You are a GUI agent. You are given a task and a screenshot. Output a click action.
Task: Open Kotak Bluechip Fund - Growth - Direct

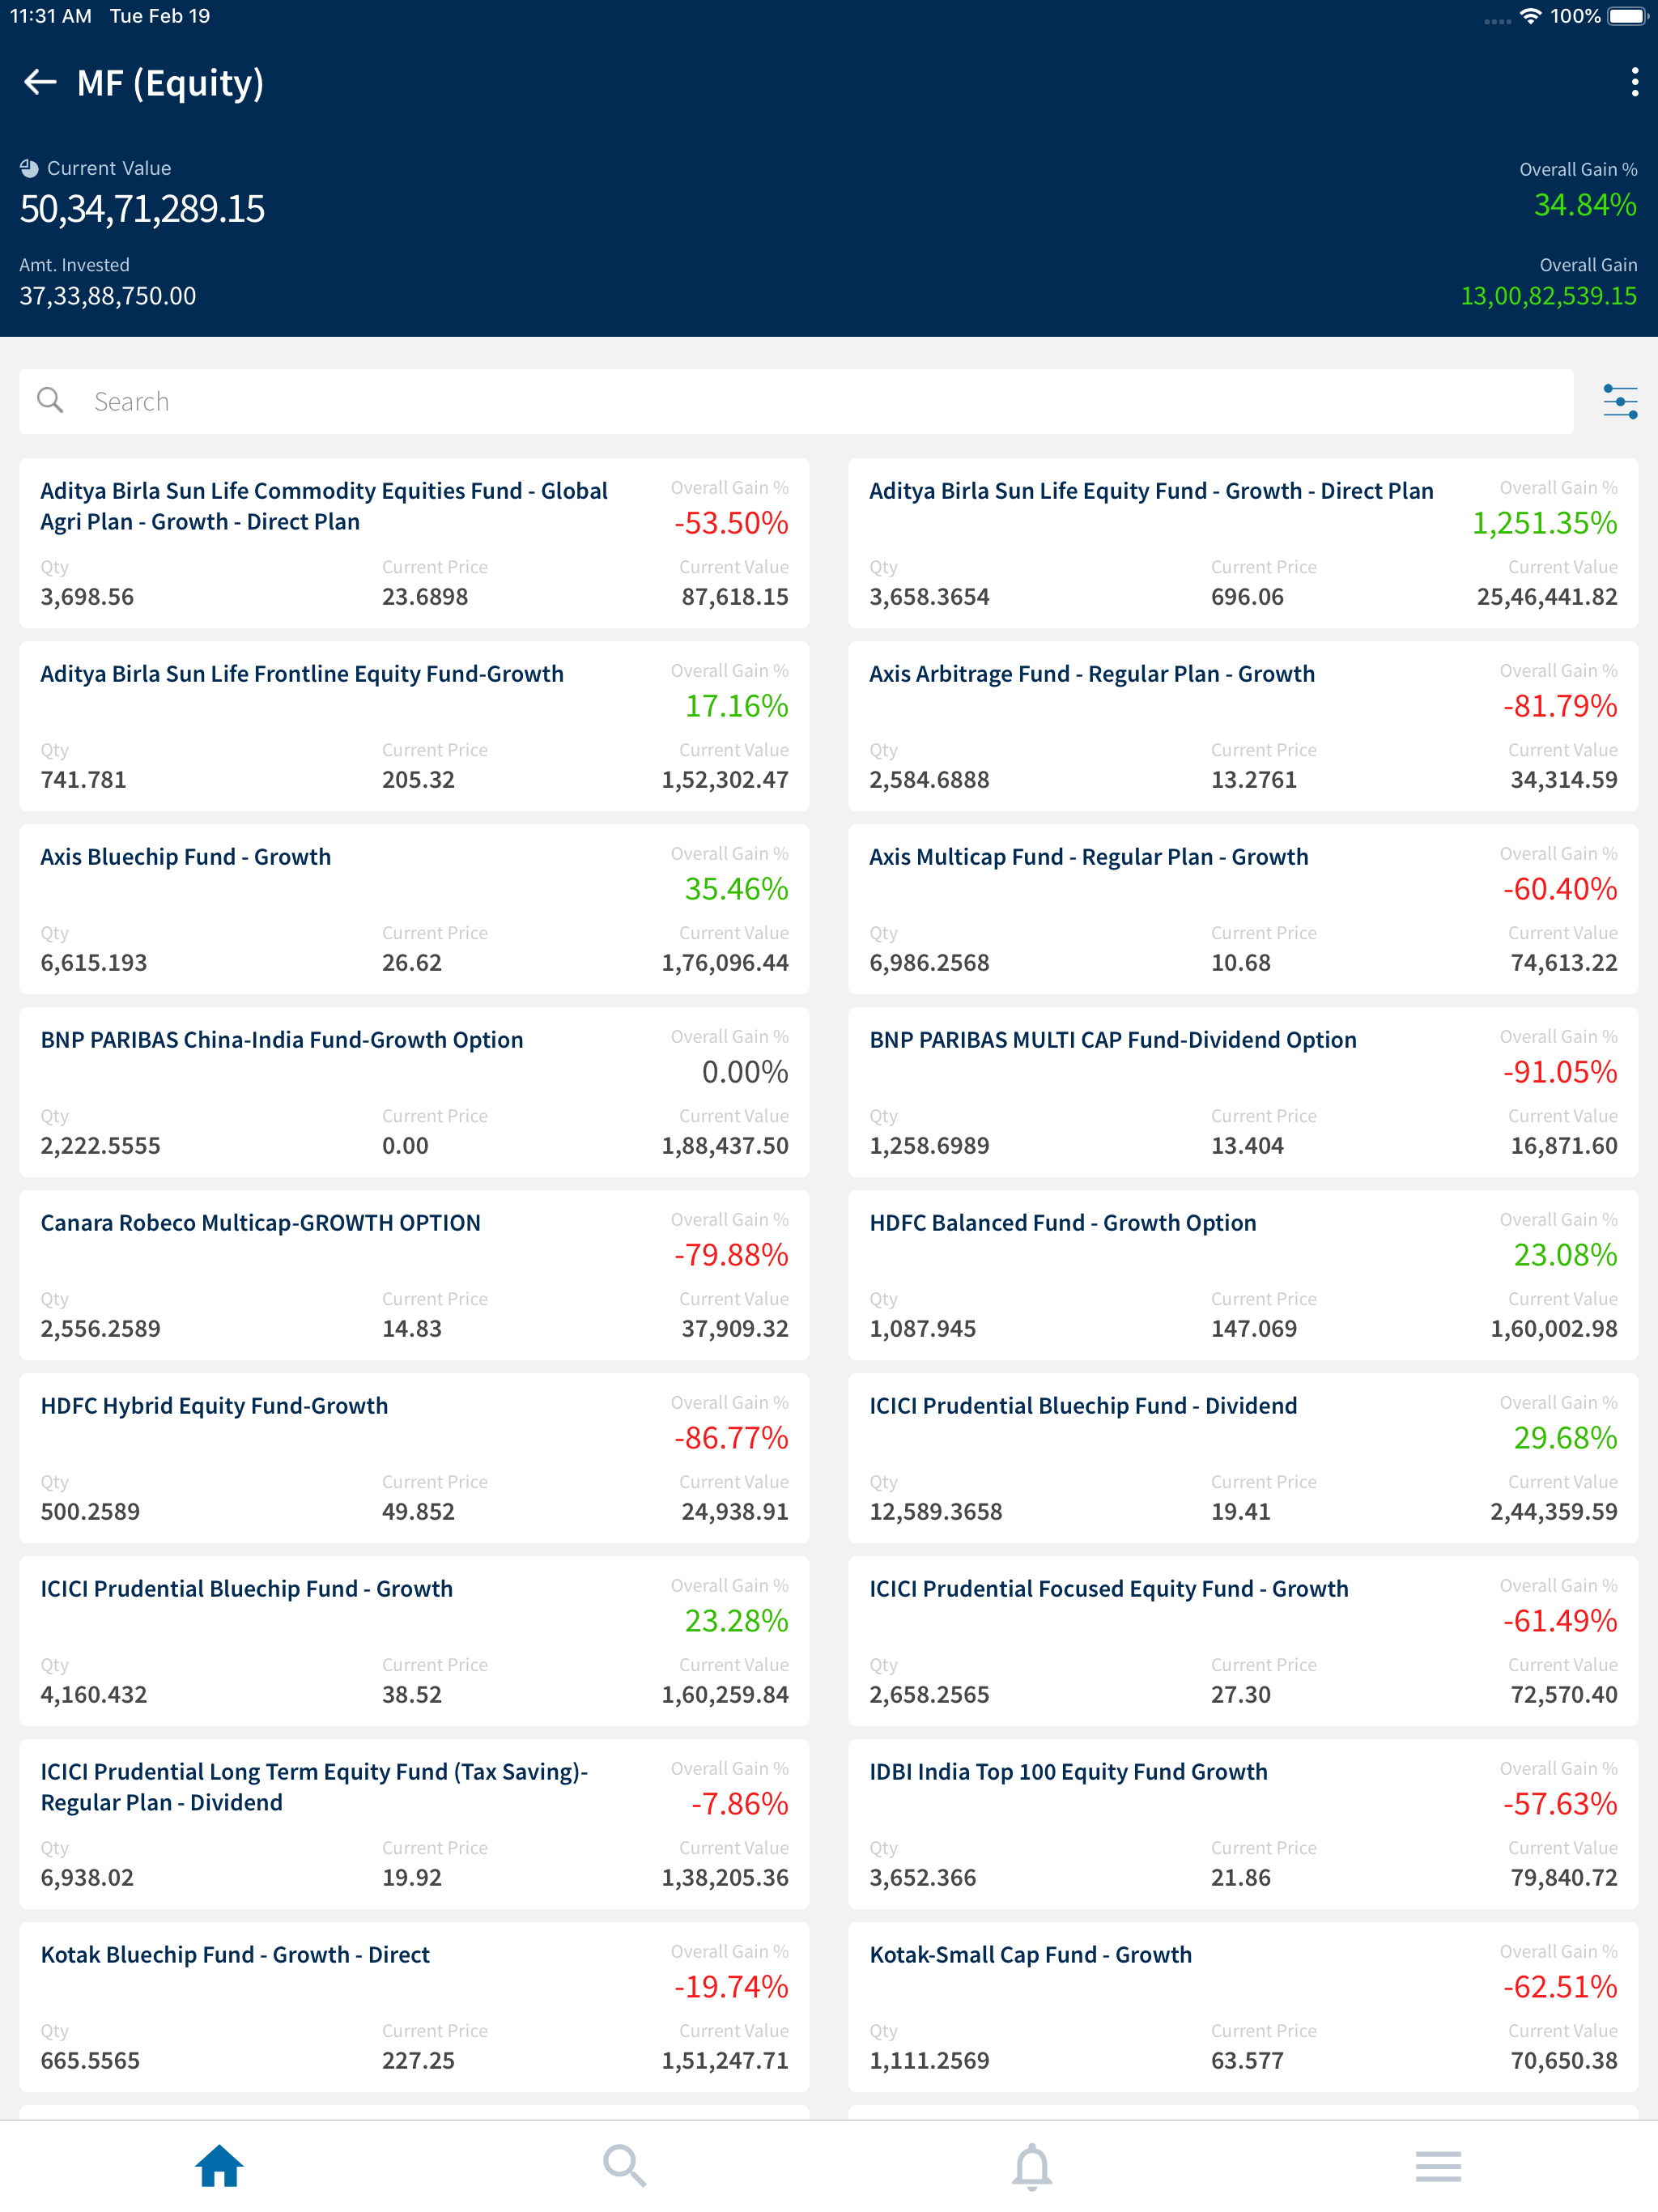(x=414, y=2007)
